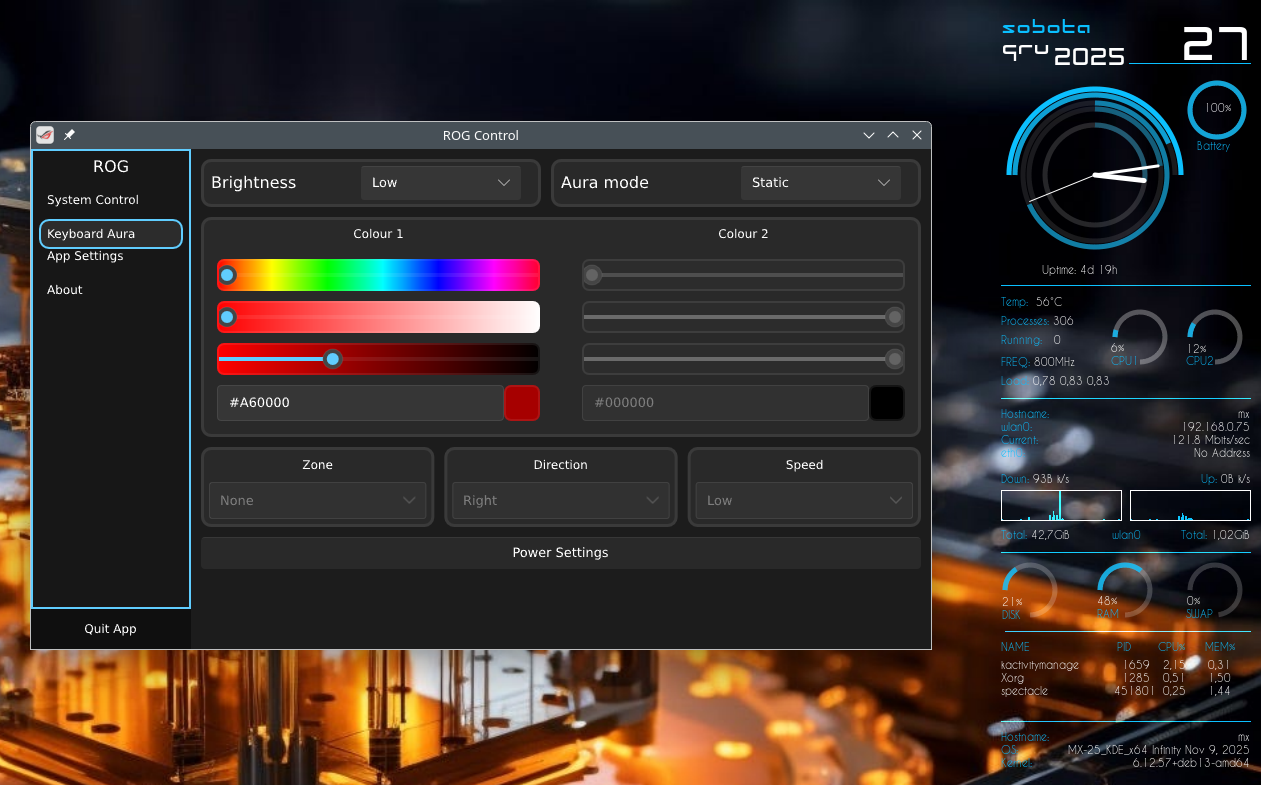Click the Colour 1 label
Screen dimensions: 1261x785
pos(378,234)
